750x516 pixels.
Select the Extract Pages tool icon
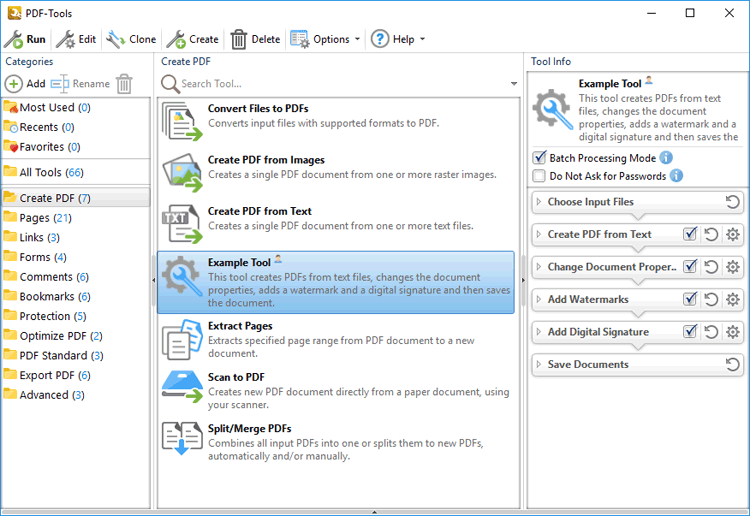(182, 339)
